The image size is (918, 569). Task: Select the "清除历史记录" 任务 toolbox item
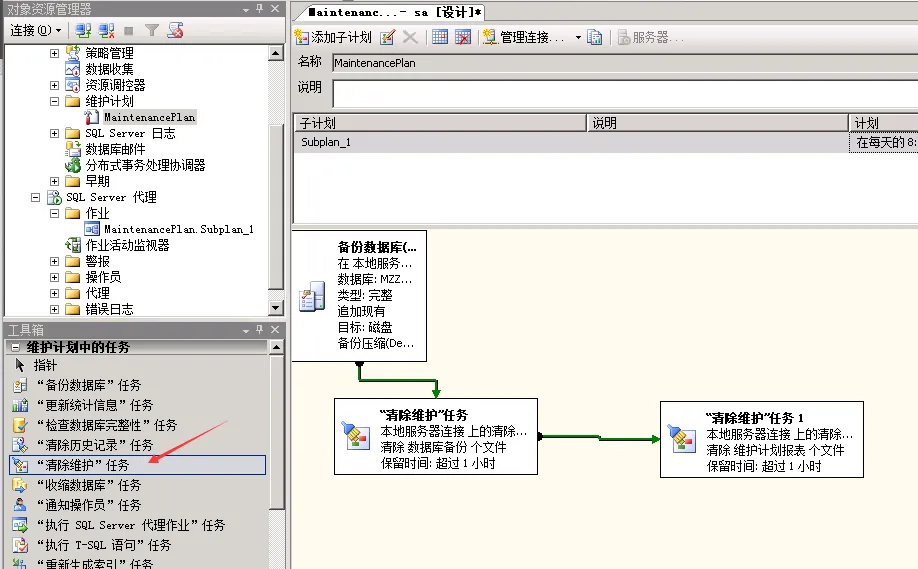[x=138, y=445]
